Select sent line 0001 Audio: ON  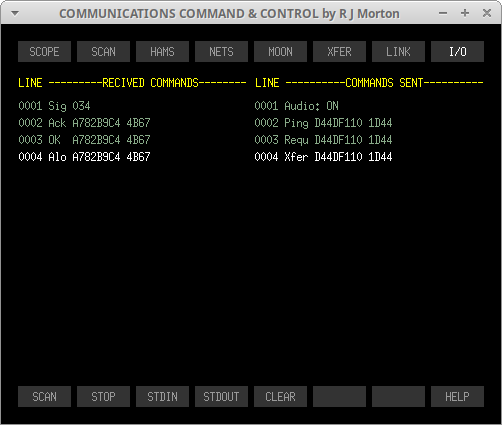pos(297,106)
